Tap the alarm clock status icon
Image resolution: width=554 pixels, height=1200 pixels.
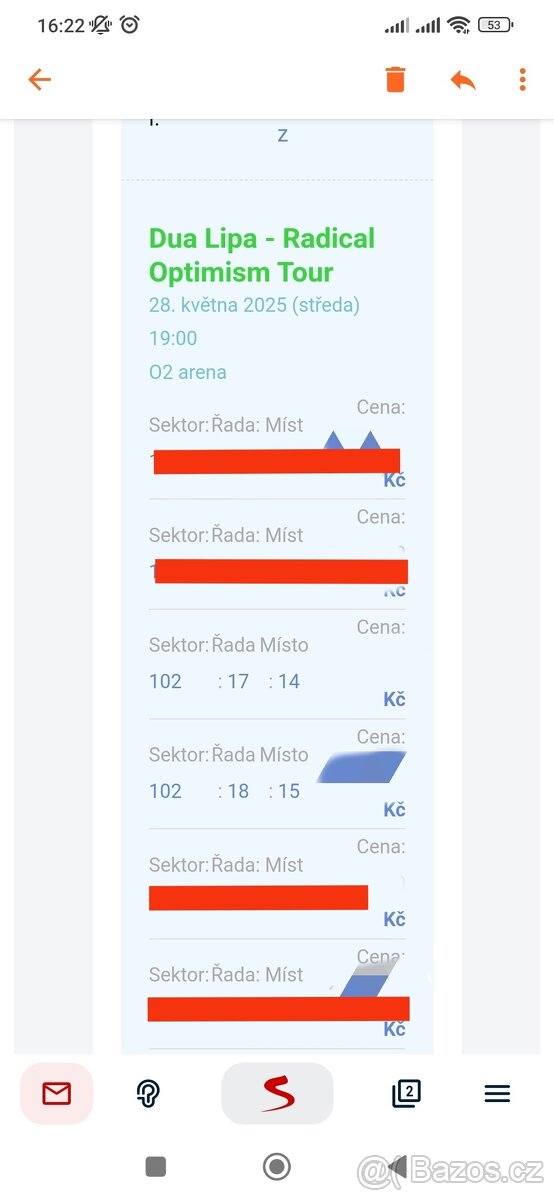click(130, 25)
